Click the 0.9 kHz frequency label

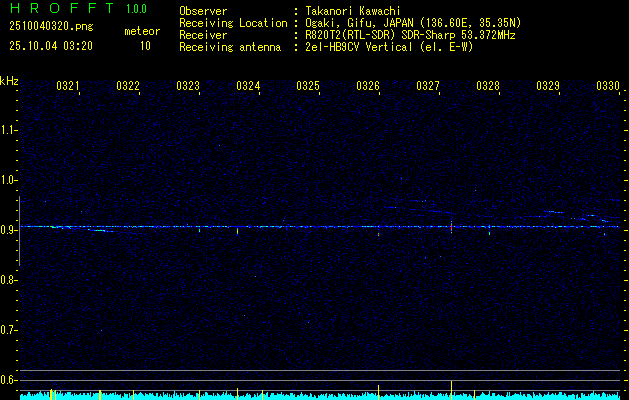tap(8, 230)
